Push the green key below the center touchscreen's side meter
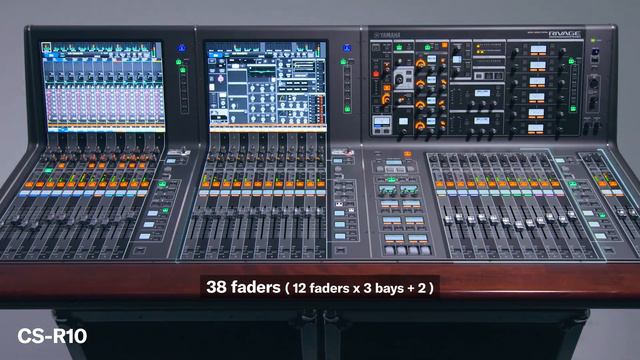The height and width of the screenshot is (360, 640). (x=347, y=109)
